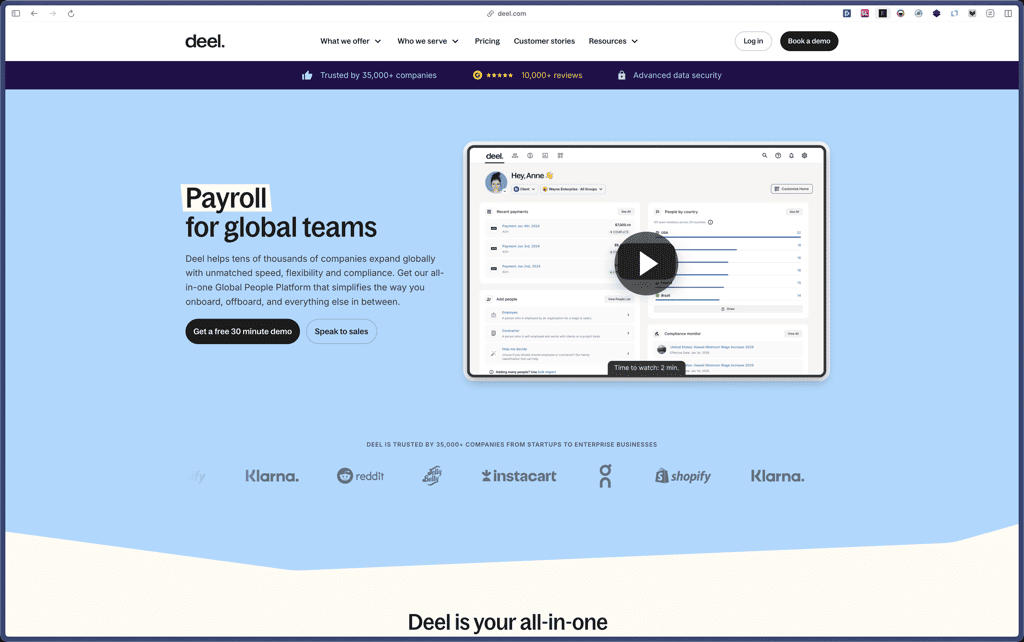
Task: Click the Log in button
Action: pyautogui.click(x=753, y=41)
